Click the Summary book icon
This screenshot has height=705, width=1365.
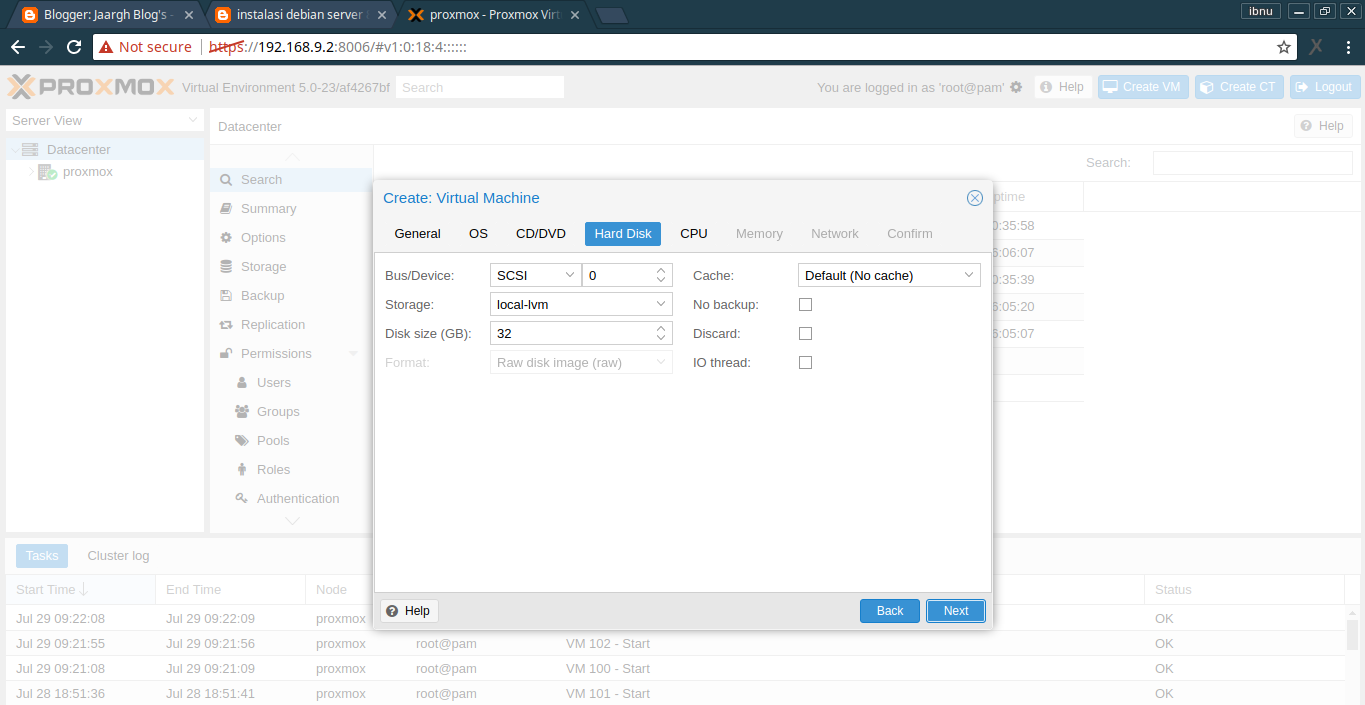(227, 209)
